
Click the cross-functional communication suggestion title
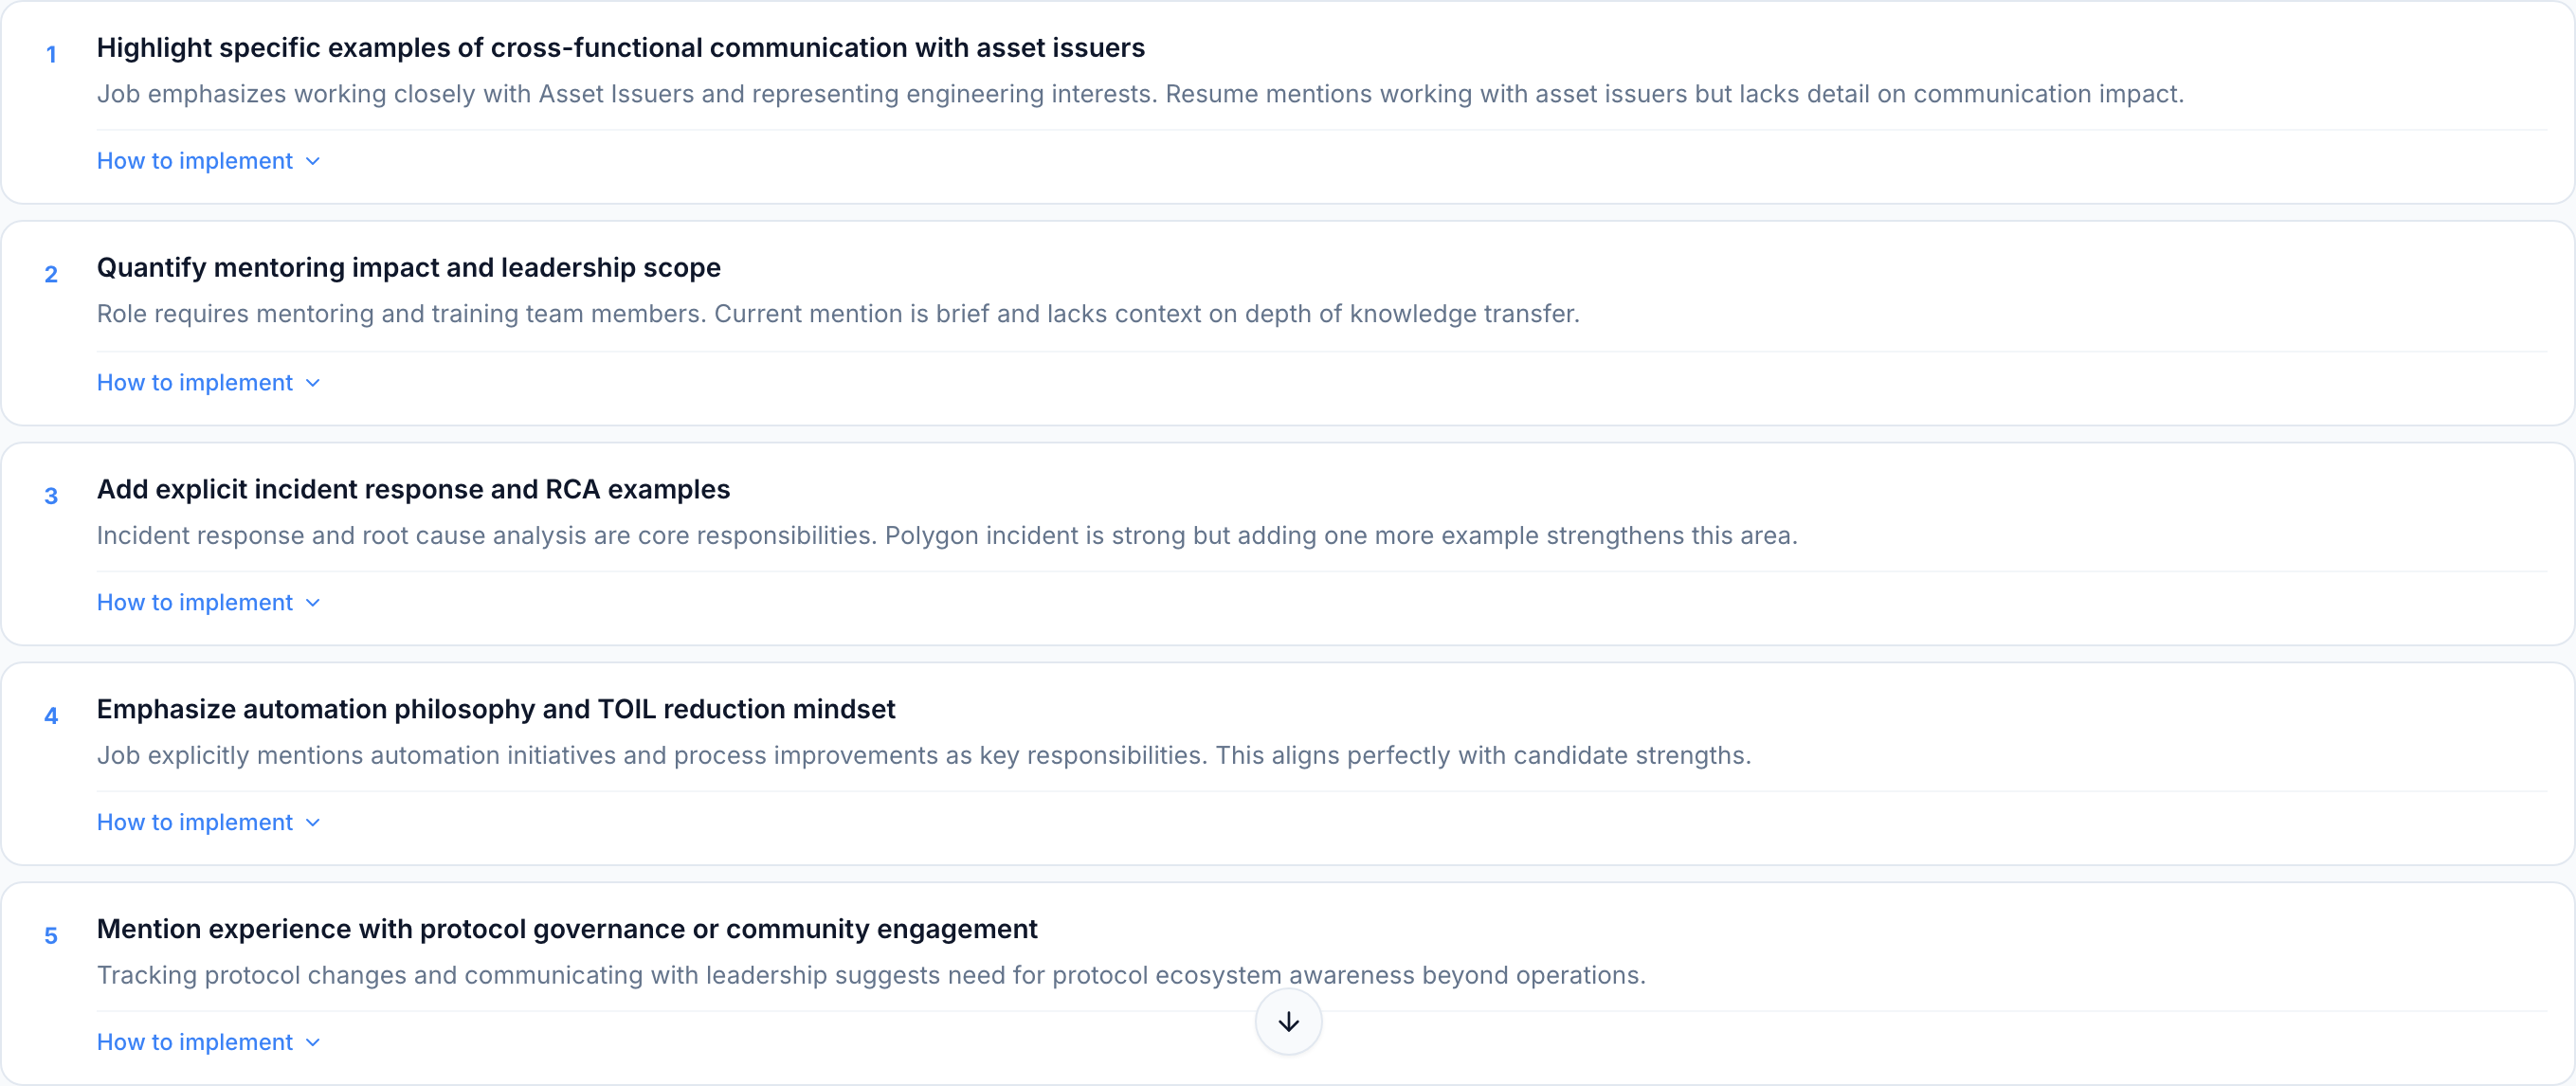tap(620, 48)
